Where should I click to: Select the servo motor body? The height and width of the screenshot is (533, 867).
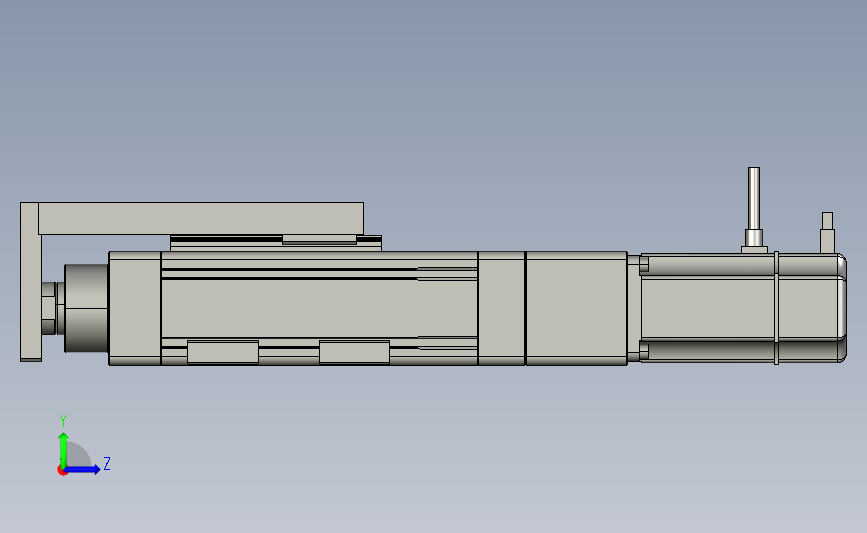743,308
